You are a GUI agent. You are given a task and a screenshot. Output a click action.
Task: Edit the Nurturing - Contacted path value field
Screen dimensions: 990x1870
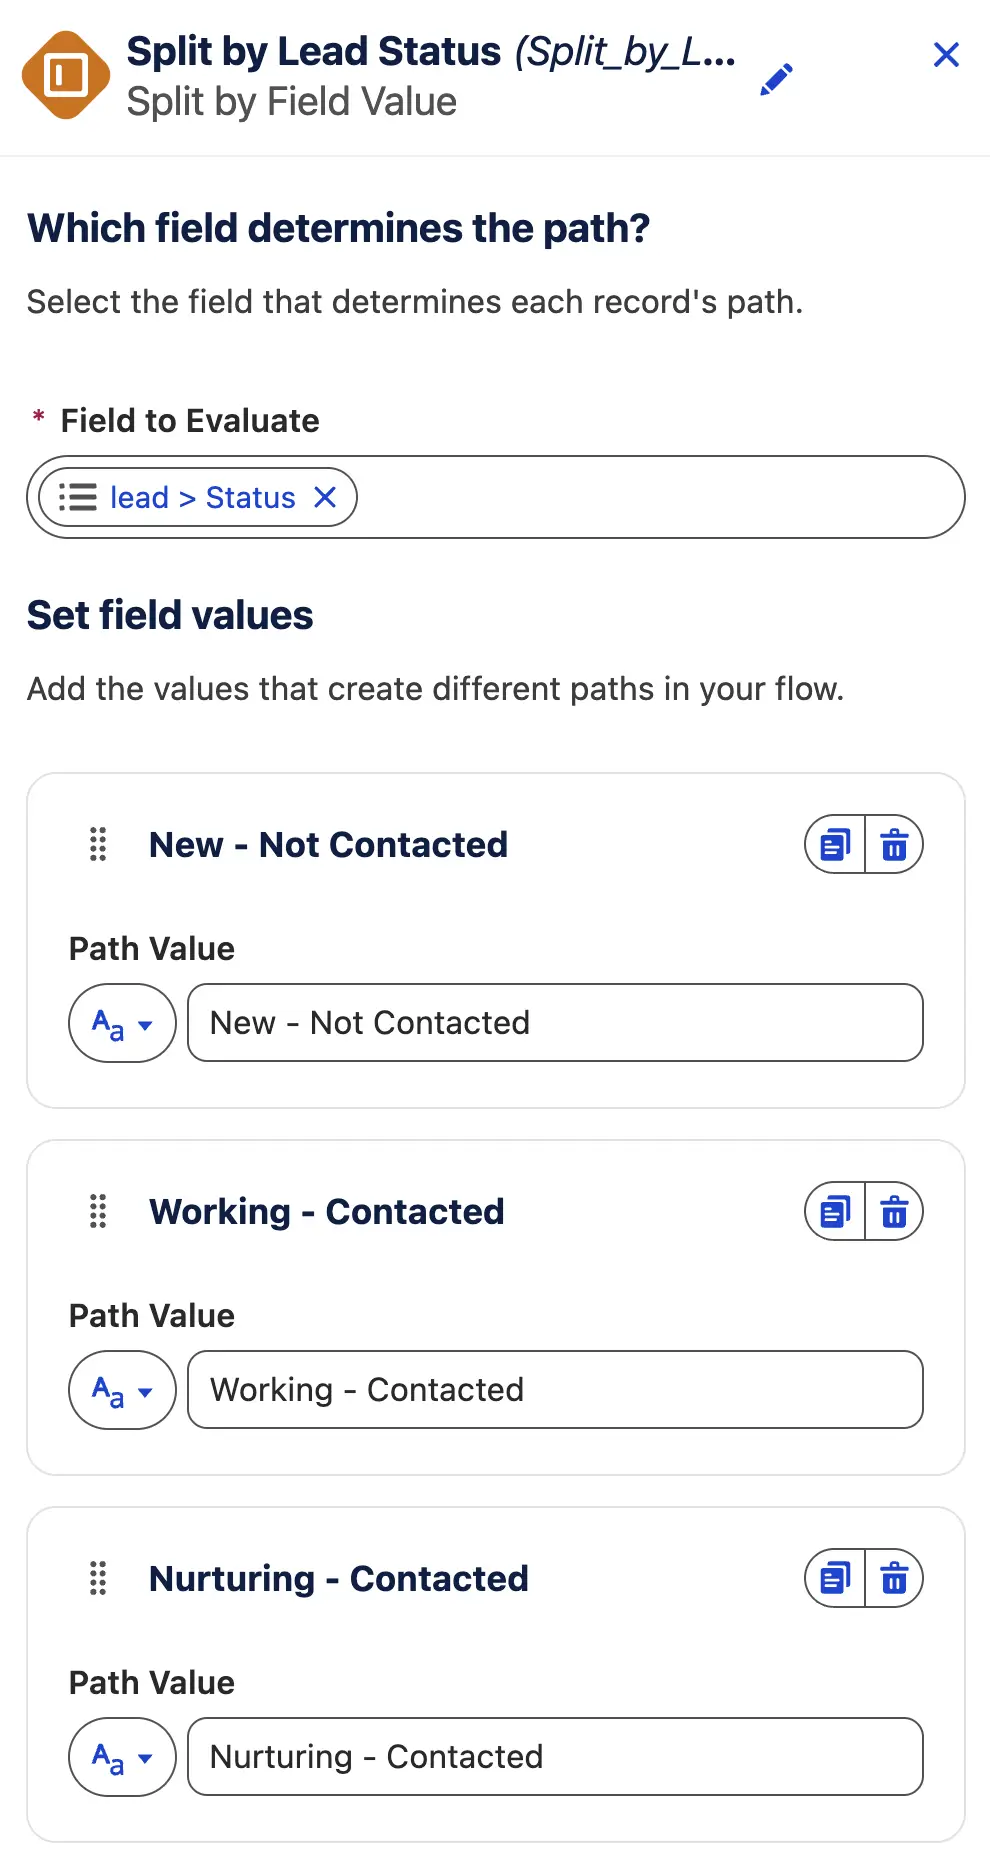pyautogui.click(x=555, y=1757)
